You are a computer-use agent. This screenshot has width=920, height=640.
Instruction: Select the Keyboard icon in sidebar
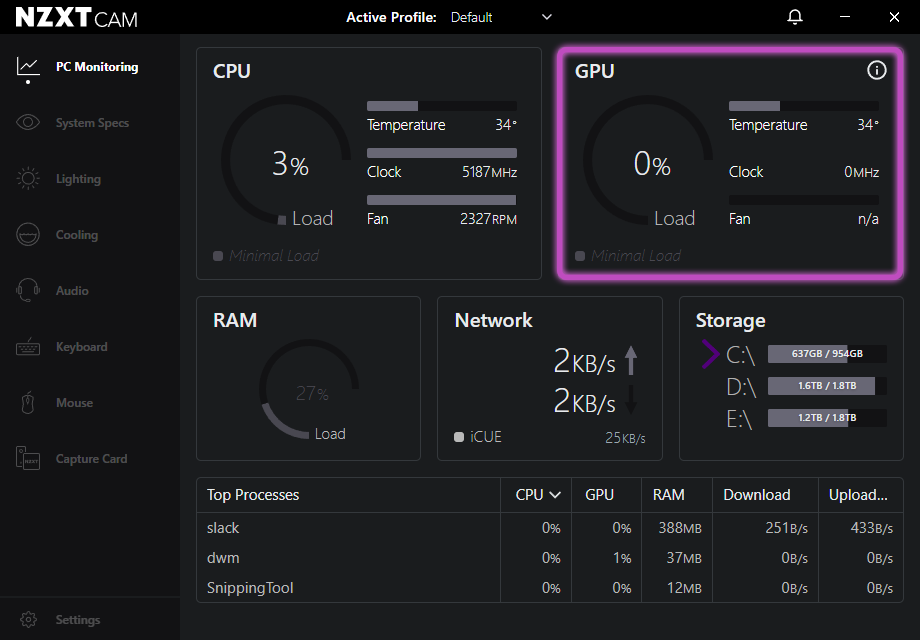(28, 347)
